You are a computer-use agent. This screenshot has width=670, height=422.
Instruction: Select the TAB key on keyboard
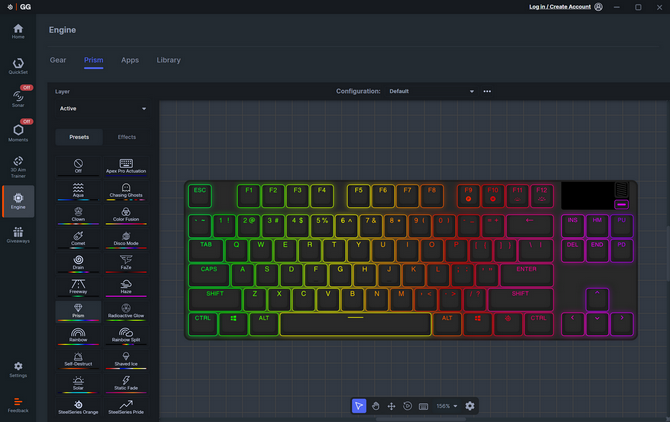click(206, 250)
